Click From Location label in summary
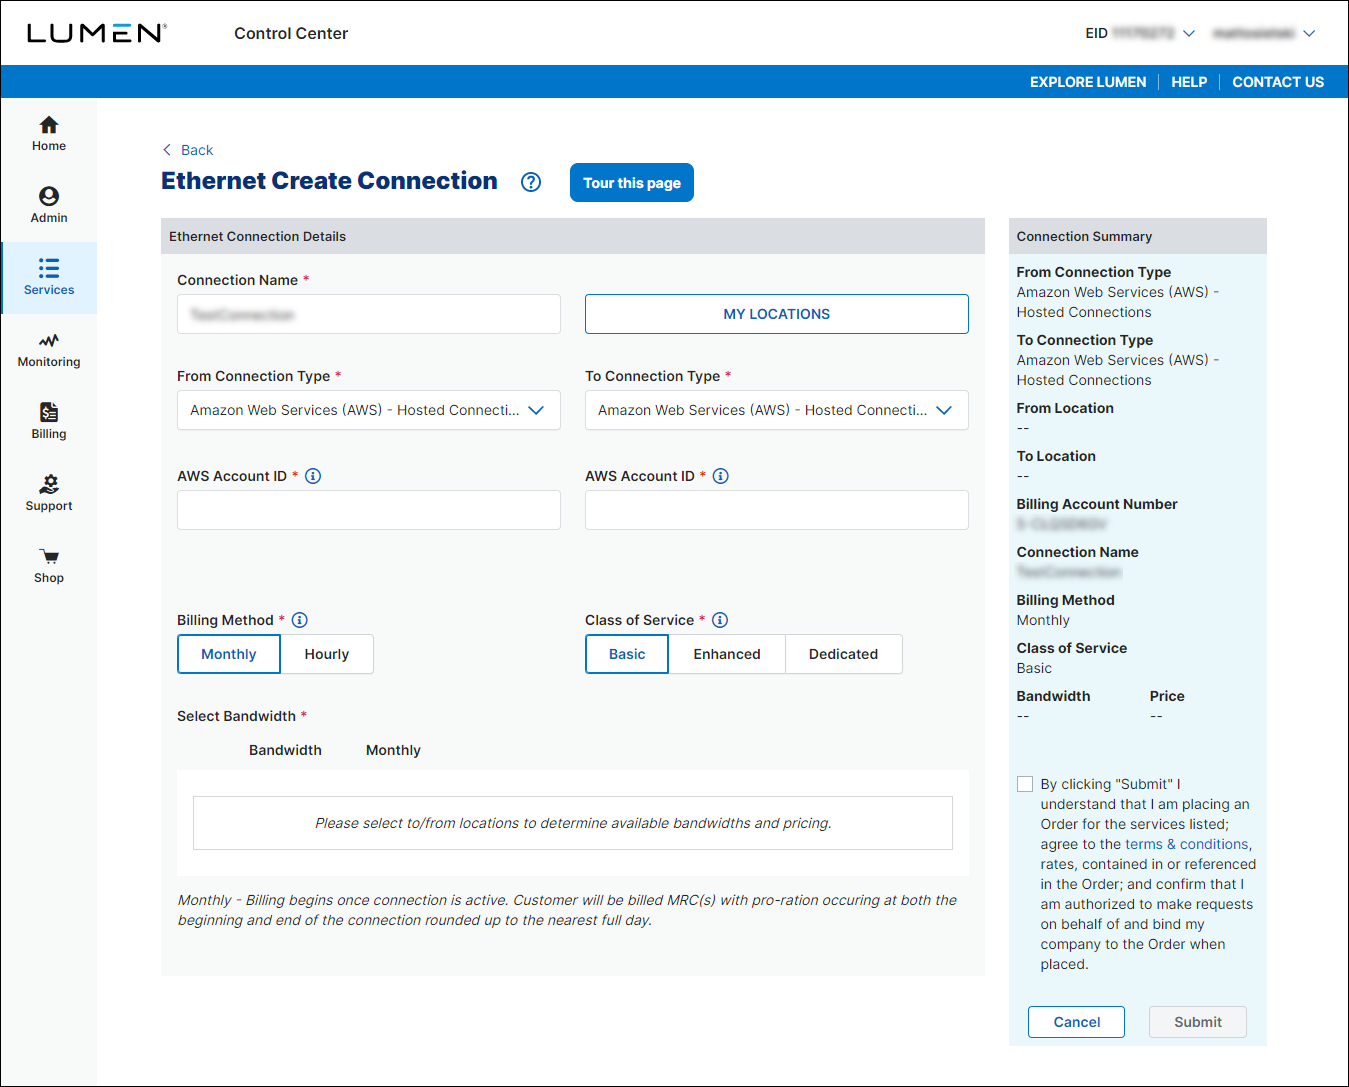 coord(1065,408)
